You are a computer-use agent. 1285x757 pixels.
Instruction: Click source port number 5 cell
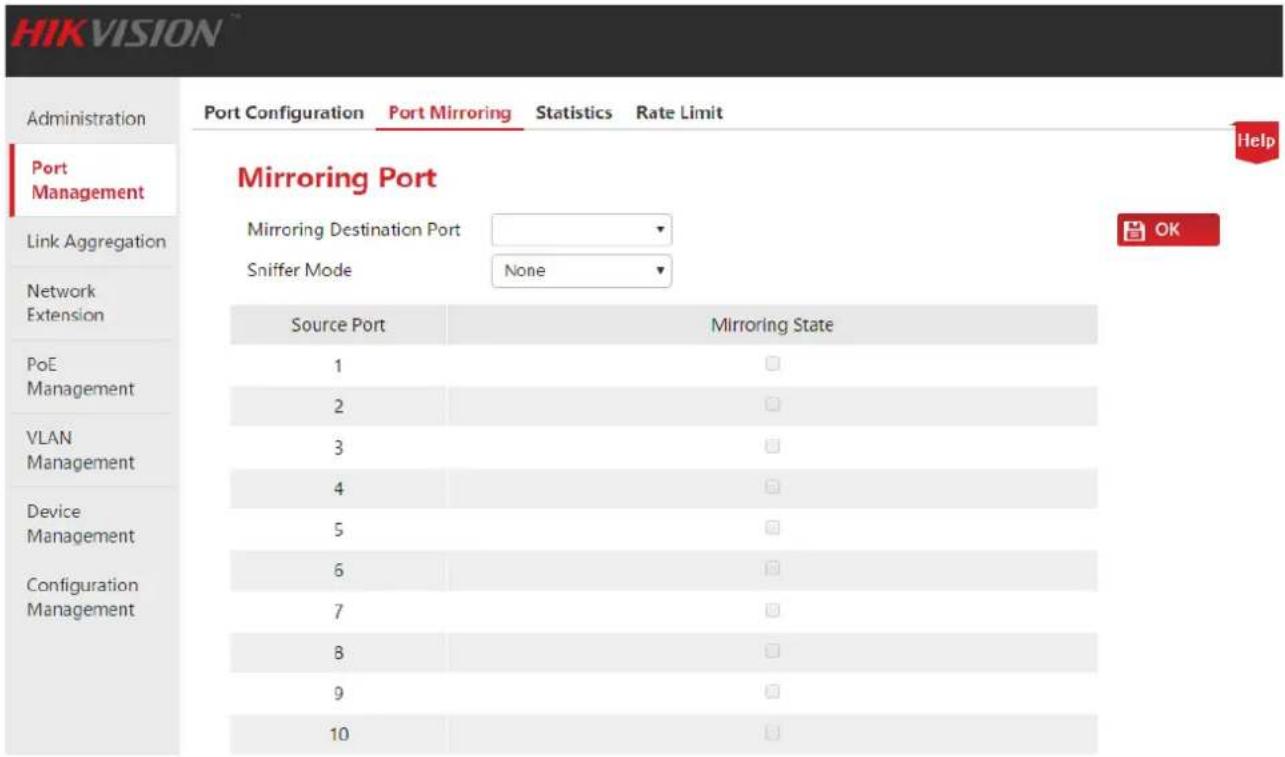click(x=338, y=530)
